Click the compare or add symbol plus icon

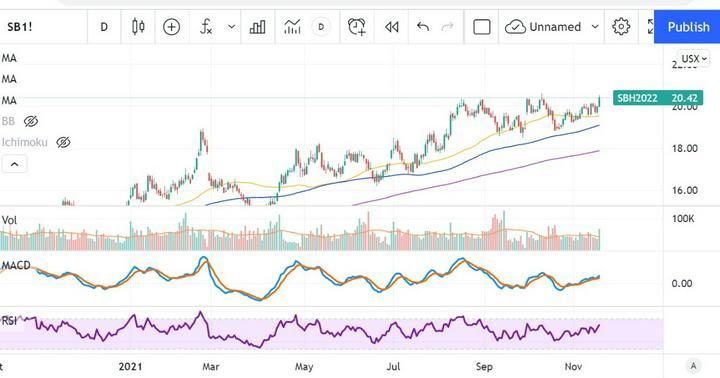click(x=171, y=27)
